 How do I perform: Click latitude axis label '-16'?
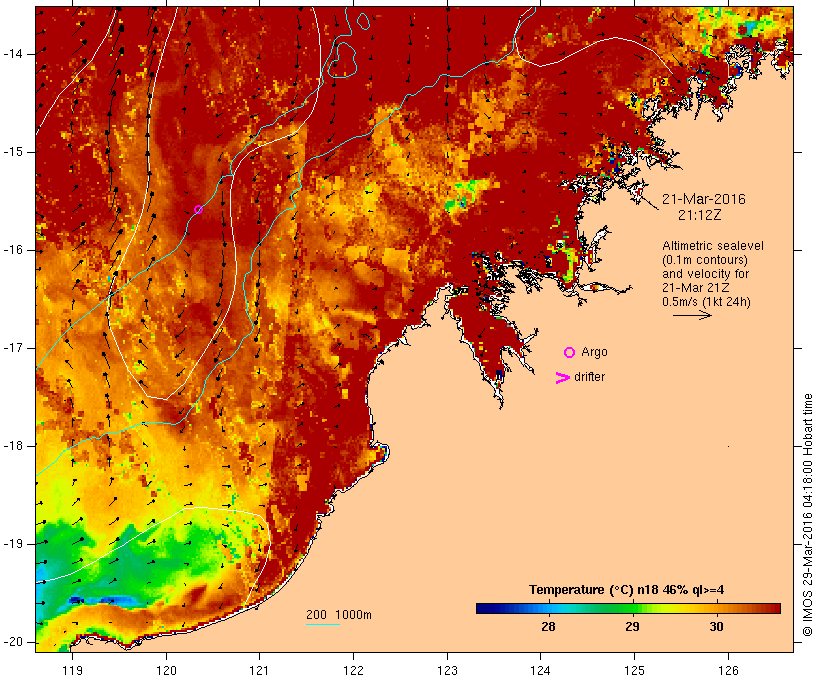point(12,250)
